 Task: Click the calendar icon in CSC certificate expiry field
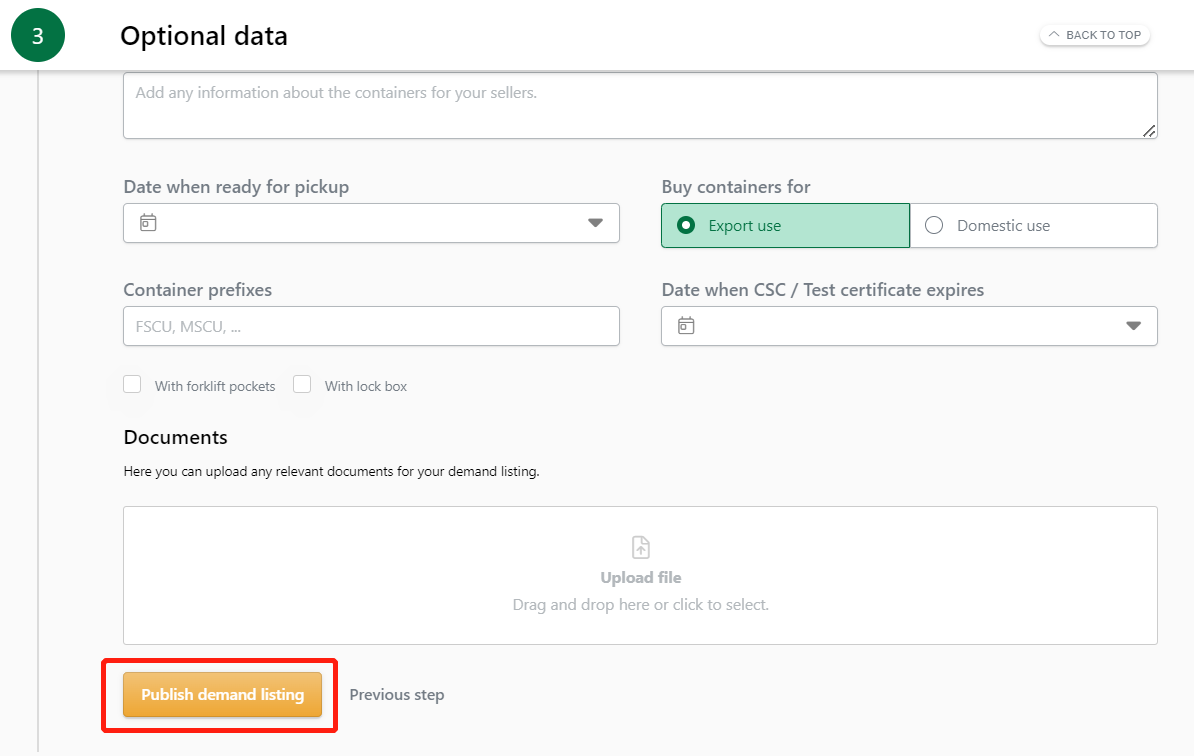tap(686, 326)
